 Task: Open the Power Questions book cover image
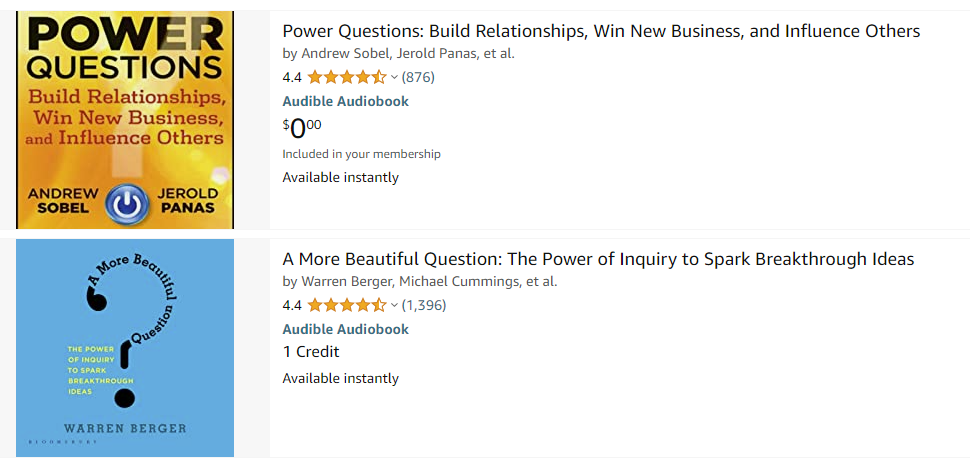click(125, 120)
